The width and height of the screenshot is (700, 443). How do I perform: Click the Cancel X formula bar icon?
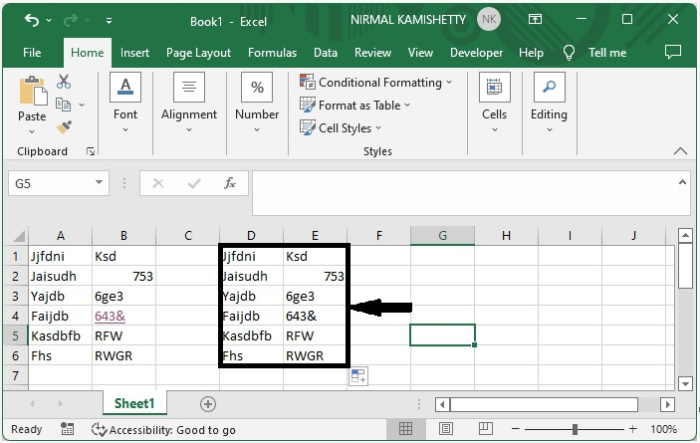[x=158, y=183]
